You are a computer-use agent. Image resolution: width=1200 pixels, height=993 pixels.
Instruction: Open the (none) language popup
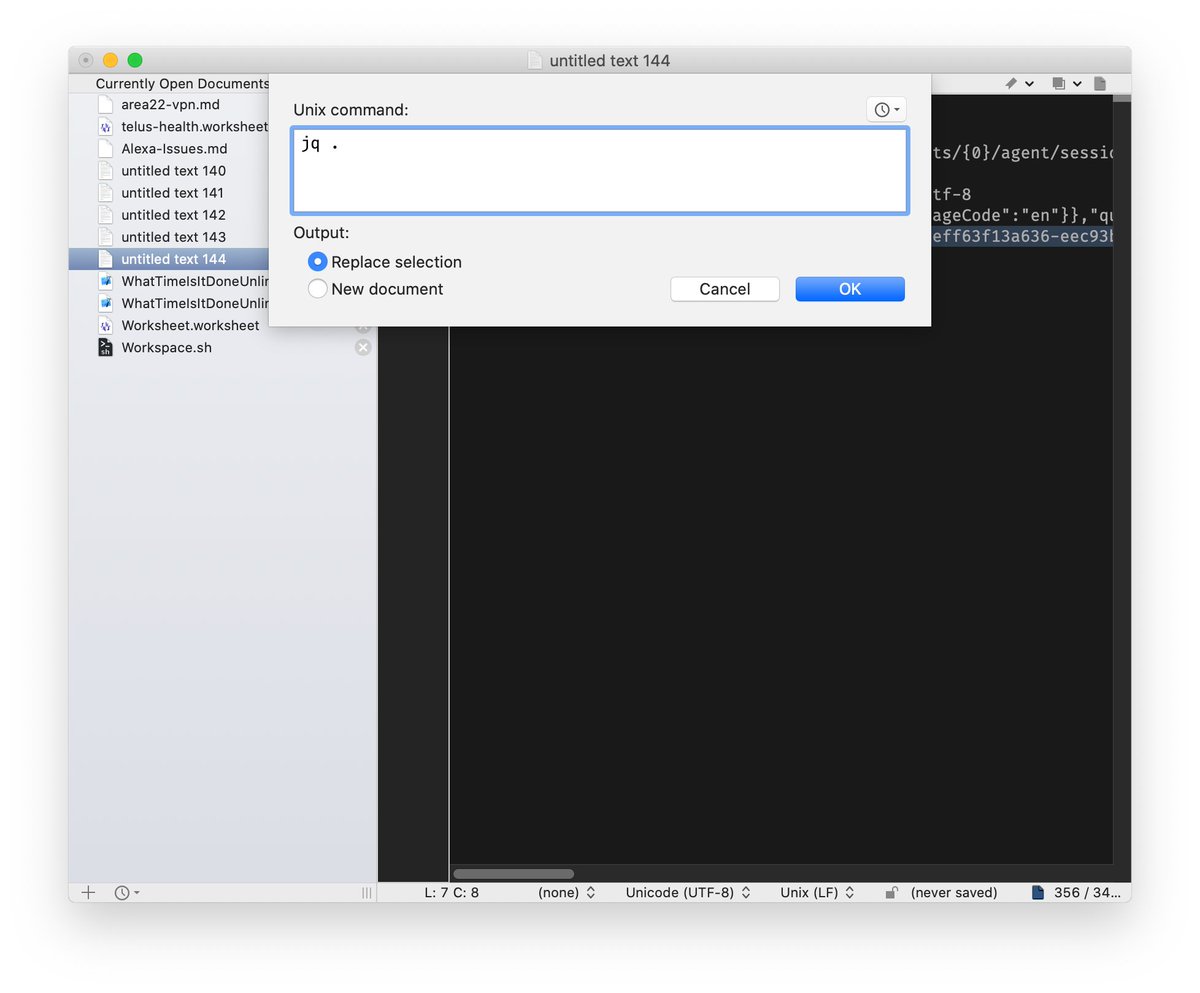[x=566, y=892]
